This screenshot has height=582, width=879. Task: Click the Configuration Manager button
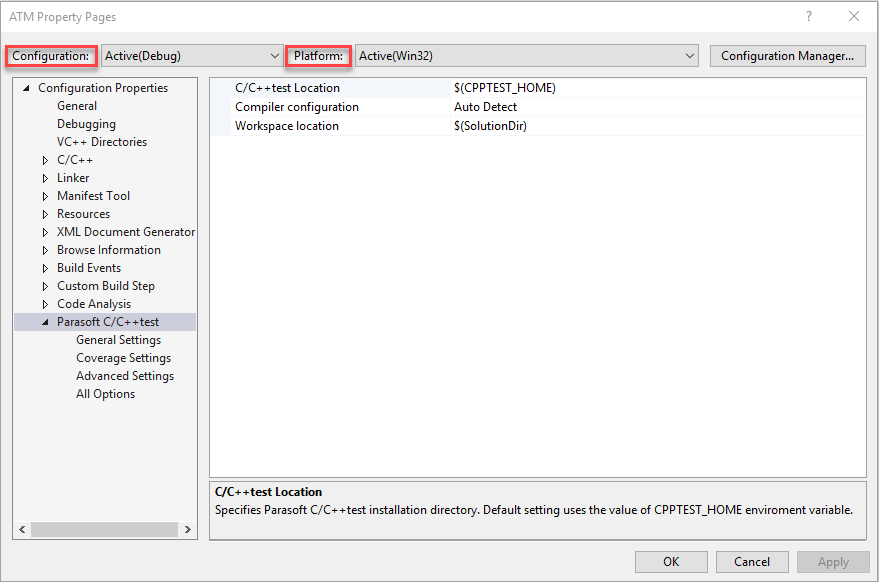click(x=787, y=56)
